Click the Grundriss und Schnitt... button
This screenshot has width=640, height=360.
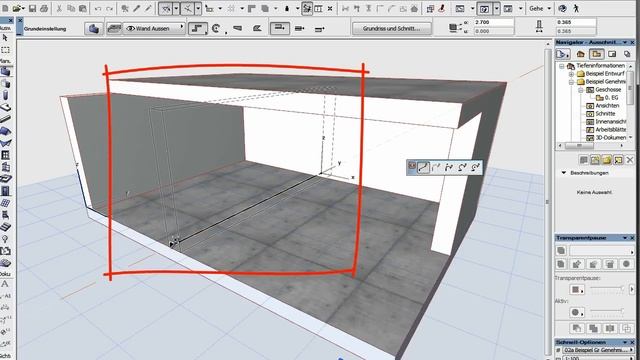391,28
